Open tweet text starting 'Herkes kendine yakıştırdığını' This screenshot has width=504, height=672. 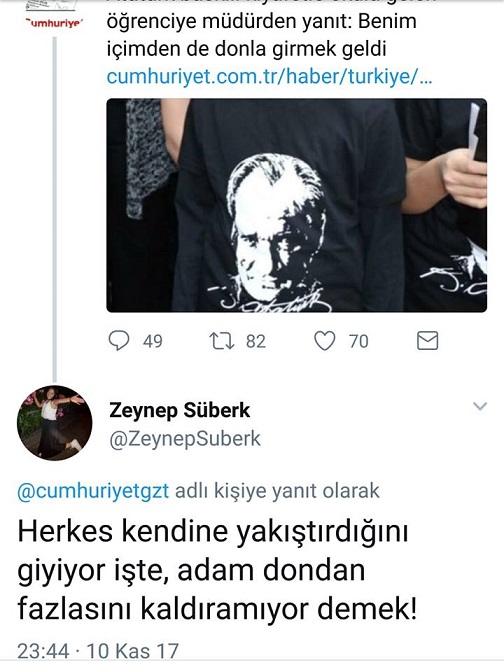pyautogui.click(x=217, y=570)
